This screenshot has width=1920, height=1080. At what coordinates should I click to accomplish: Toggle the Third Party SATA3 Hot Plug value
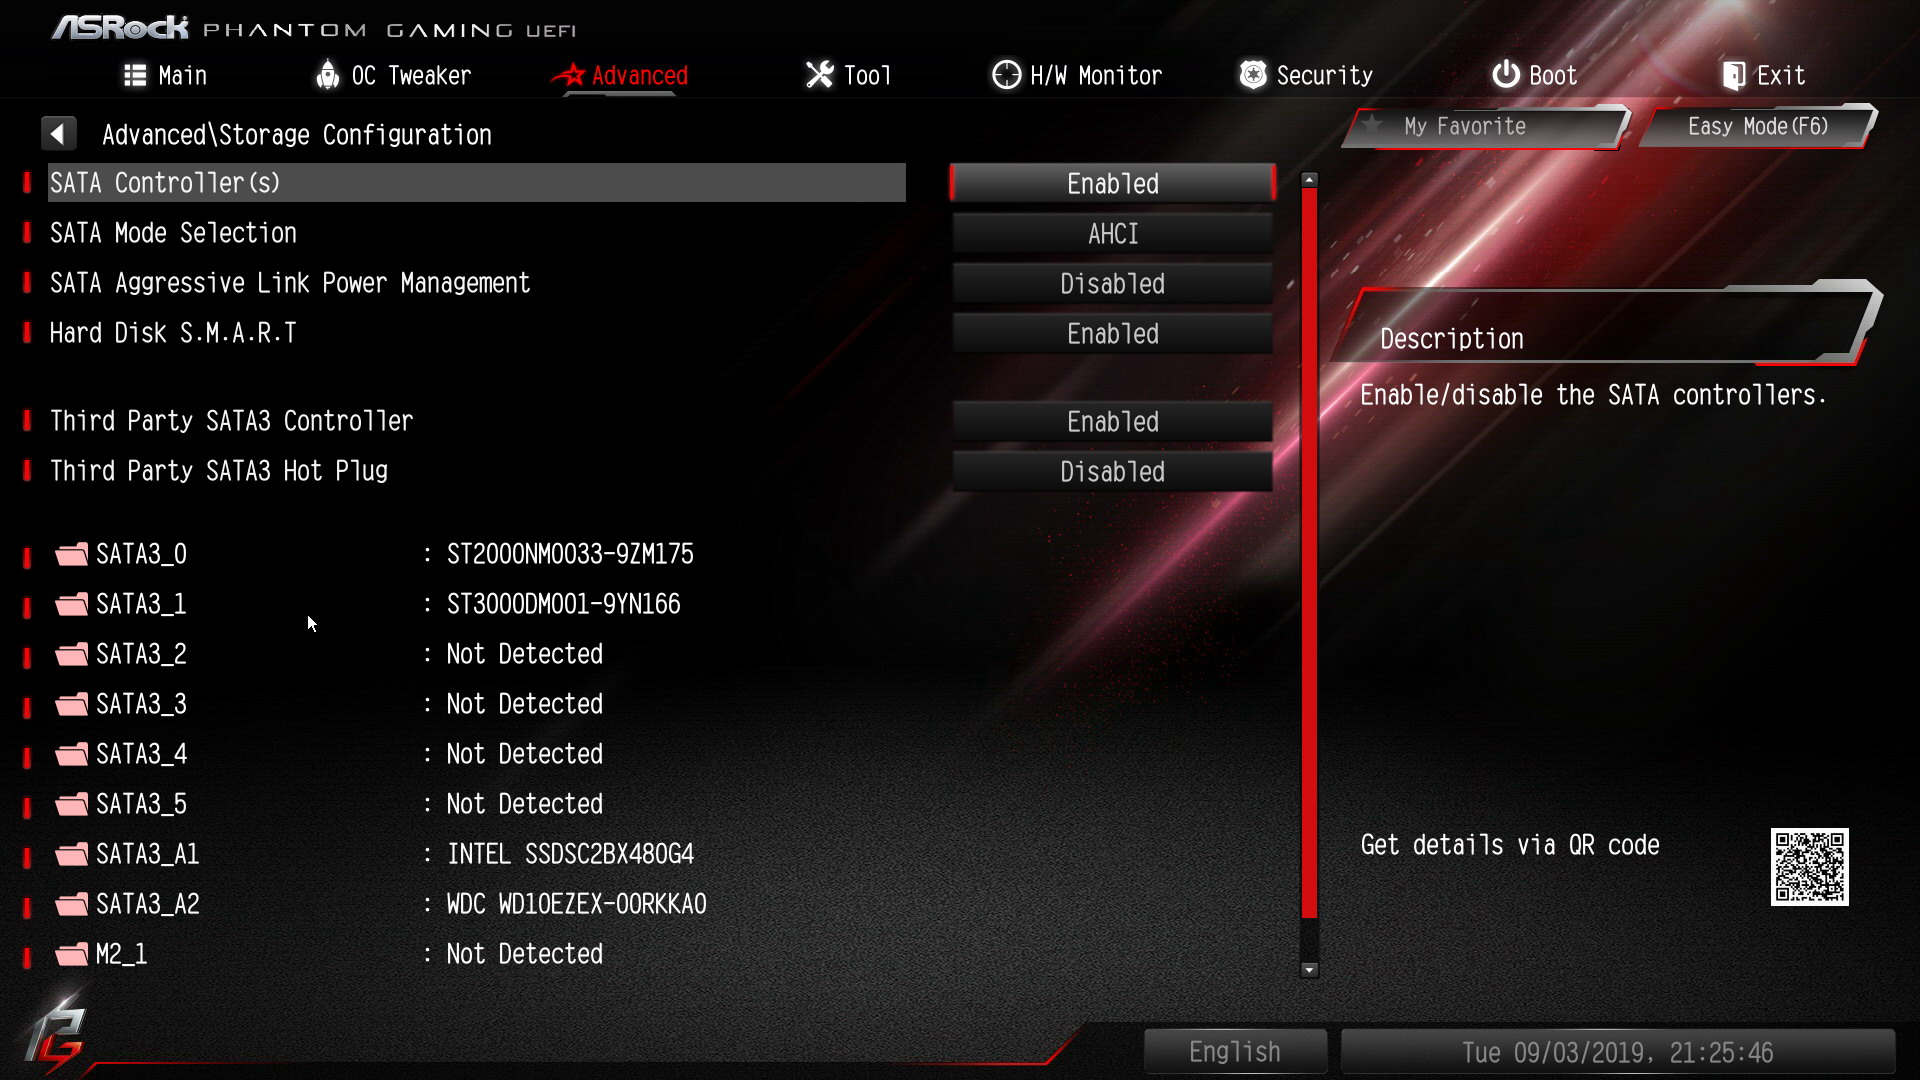pos(1112,471)
